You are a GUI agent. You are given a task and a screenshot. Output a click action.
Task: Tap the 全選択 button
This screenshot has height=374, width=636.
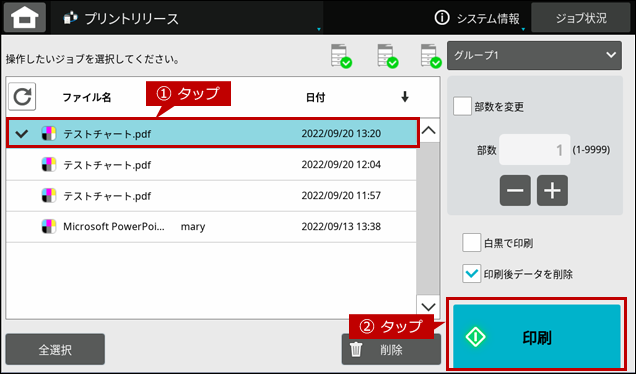click(x=55, y=350)
